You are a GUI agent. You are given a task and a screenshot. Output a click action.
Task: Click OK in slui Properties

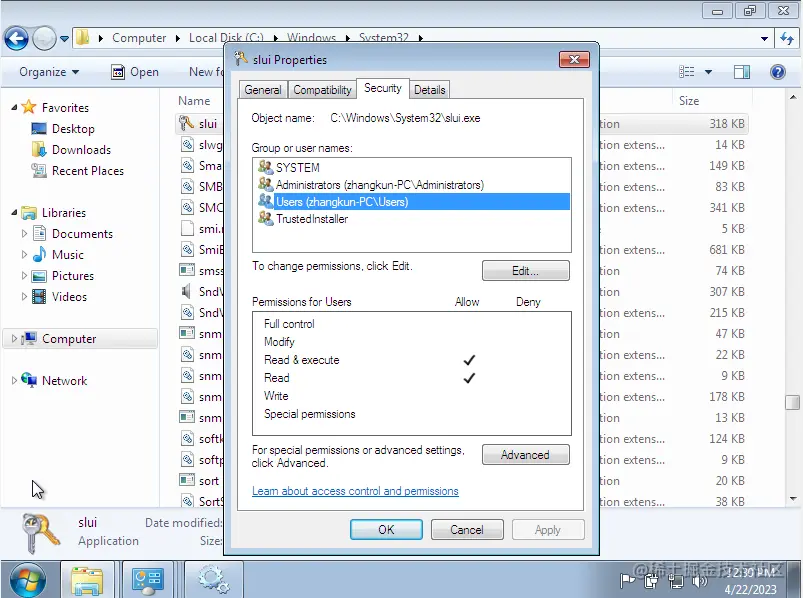386,529
